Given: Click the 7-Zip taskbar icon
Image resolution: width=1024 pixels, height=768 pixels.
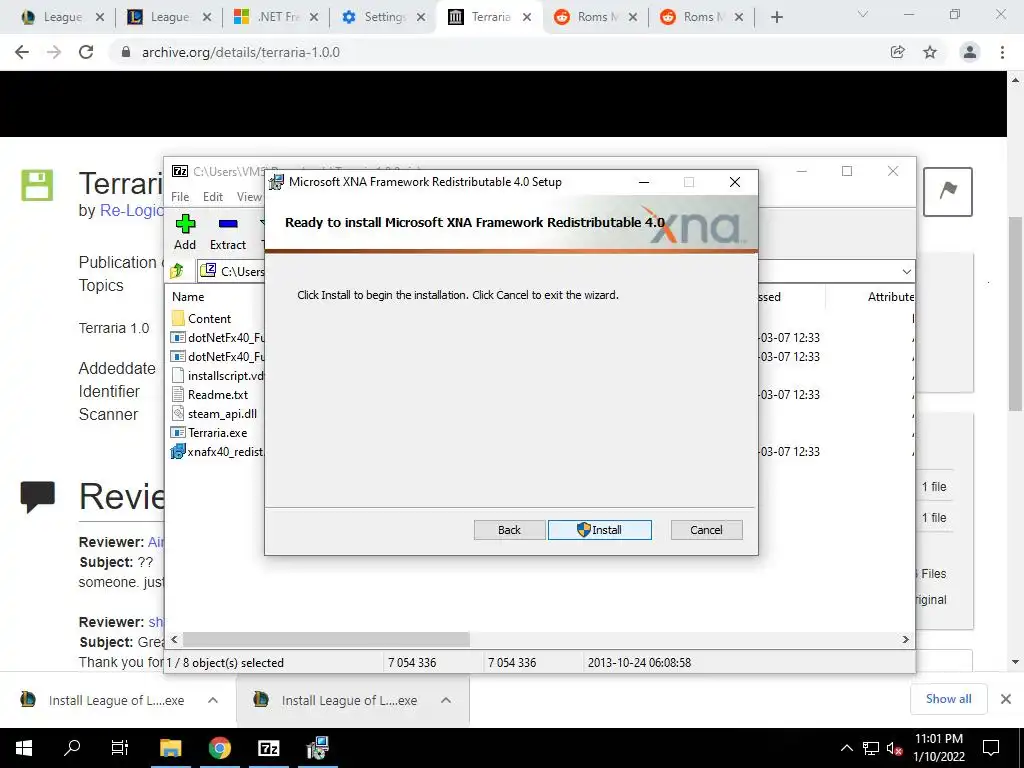Looking at the screenshot, I should tap(268, 748).
